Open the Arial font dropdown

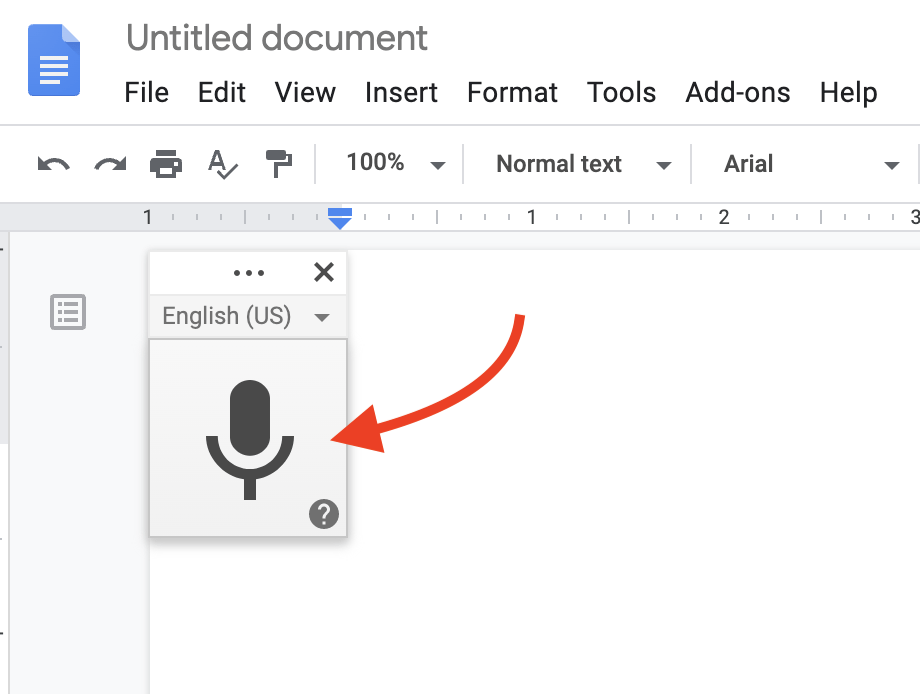click(x=810, y=164)
